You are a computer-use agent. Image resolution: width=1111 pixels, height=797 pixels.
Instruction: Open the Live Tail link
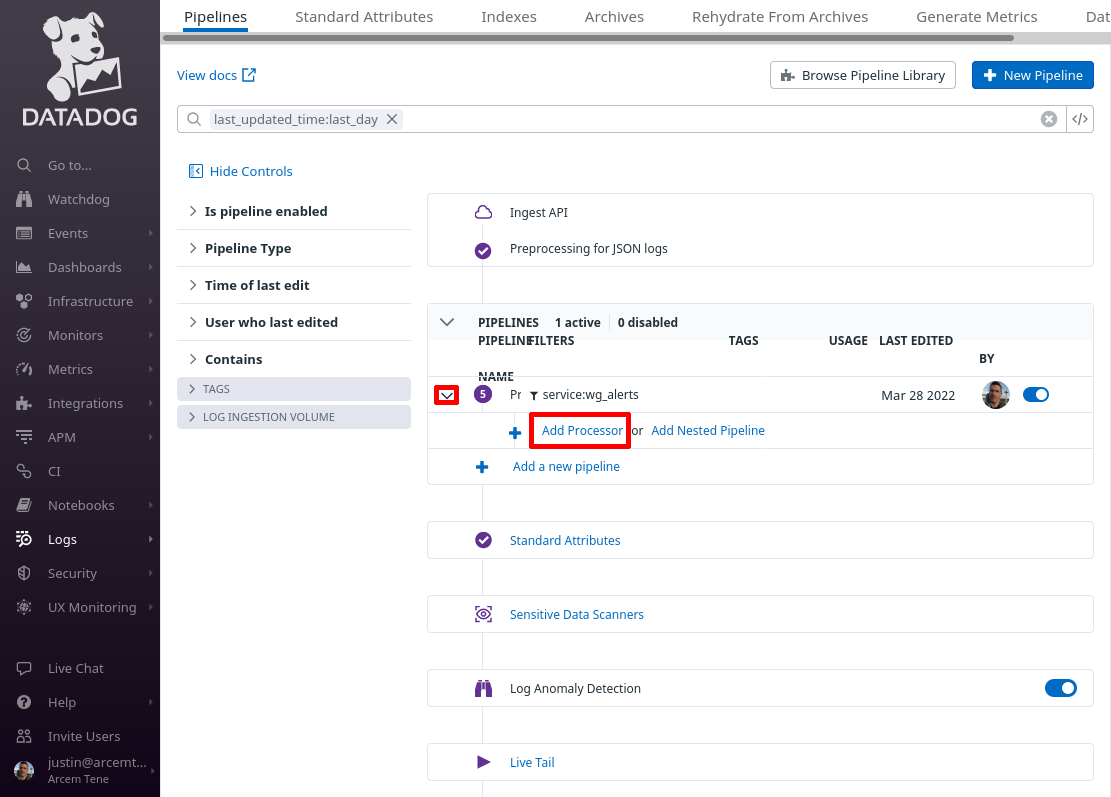[x=532, y=762]
